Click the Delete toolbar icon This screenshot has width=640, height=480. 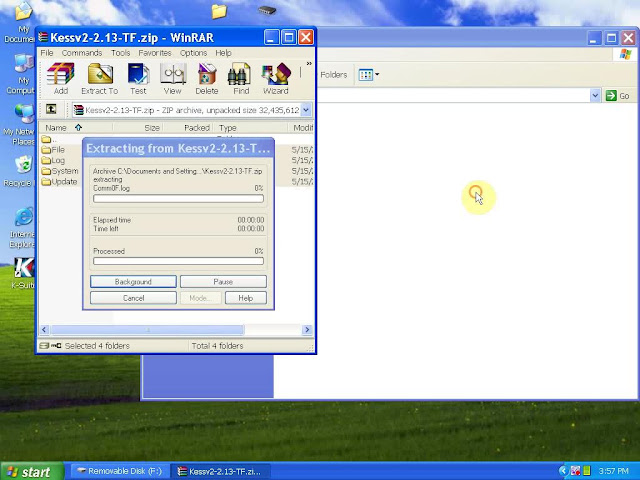point(207,79)
